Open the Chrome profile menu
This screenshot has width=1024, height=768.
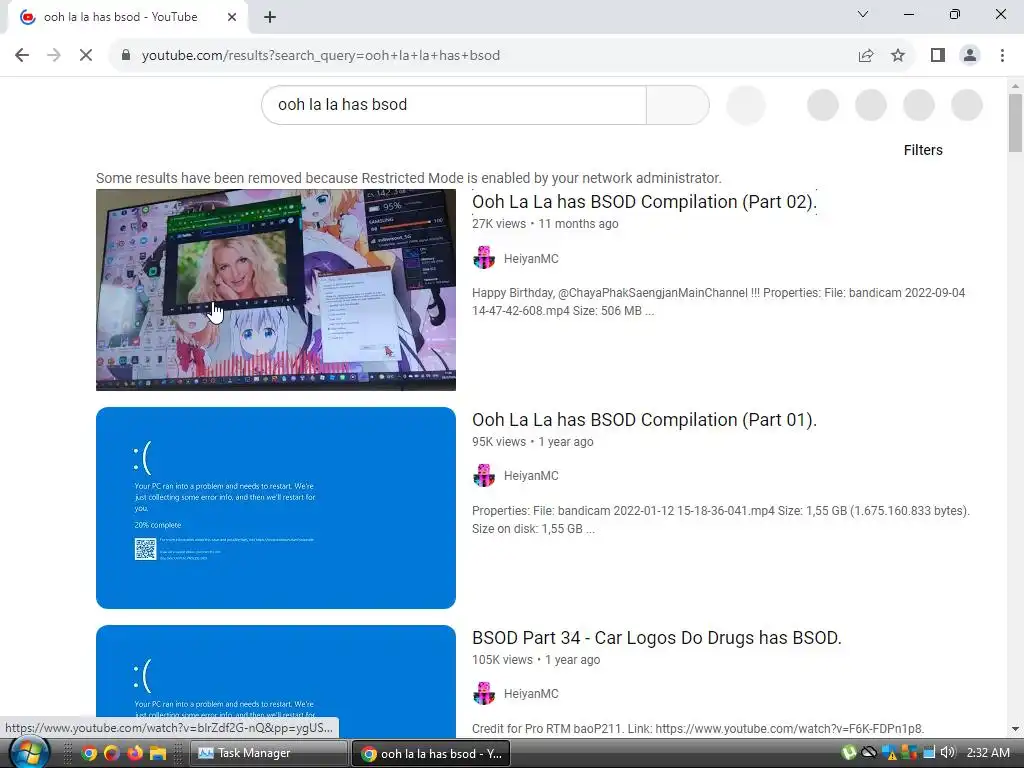click(x=970, y=56)
